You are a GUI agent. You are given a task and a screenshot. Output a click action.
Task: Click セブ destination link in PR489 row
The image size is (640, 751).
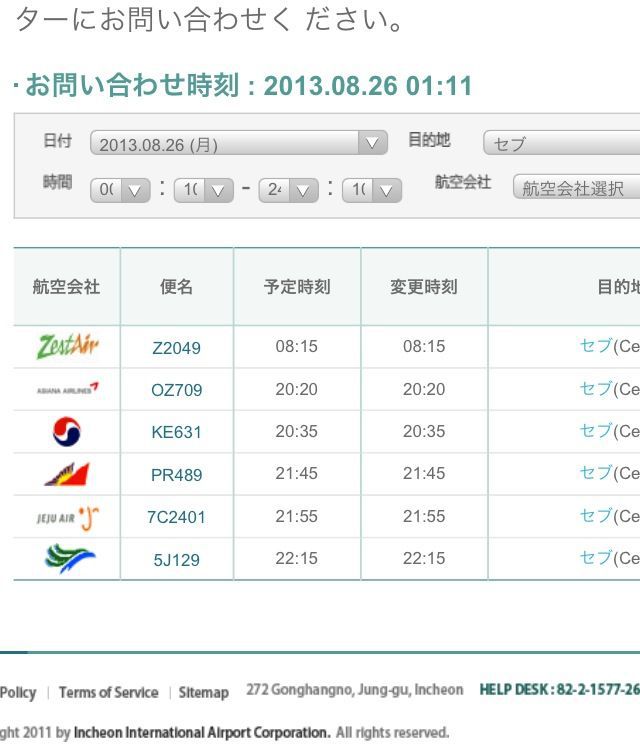596,473
